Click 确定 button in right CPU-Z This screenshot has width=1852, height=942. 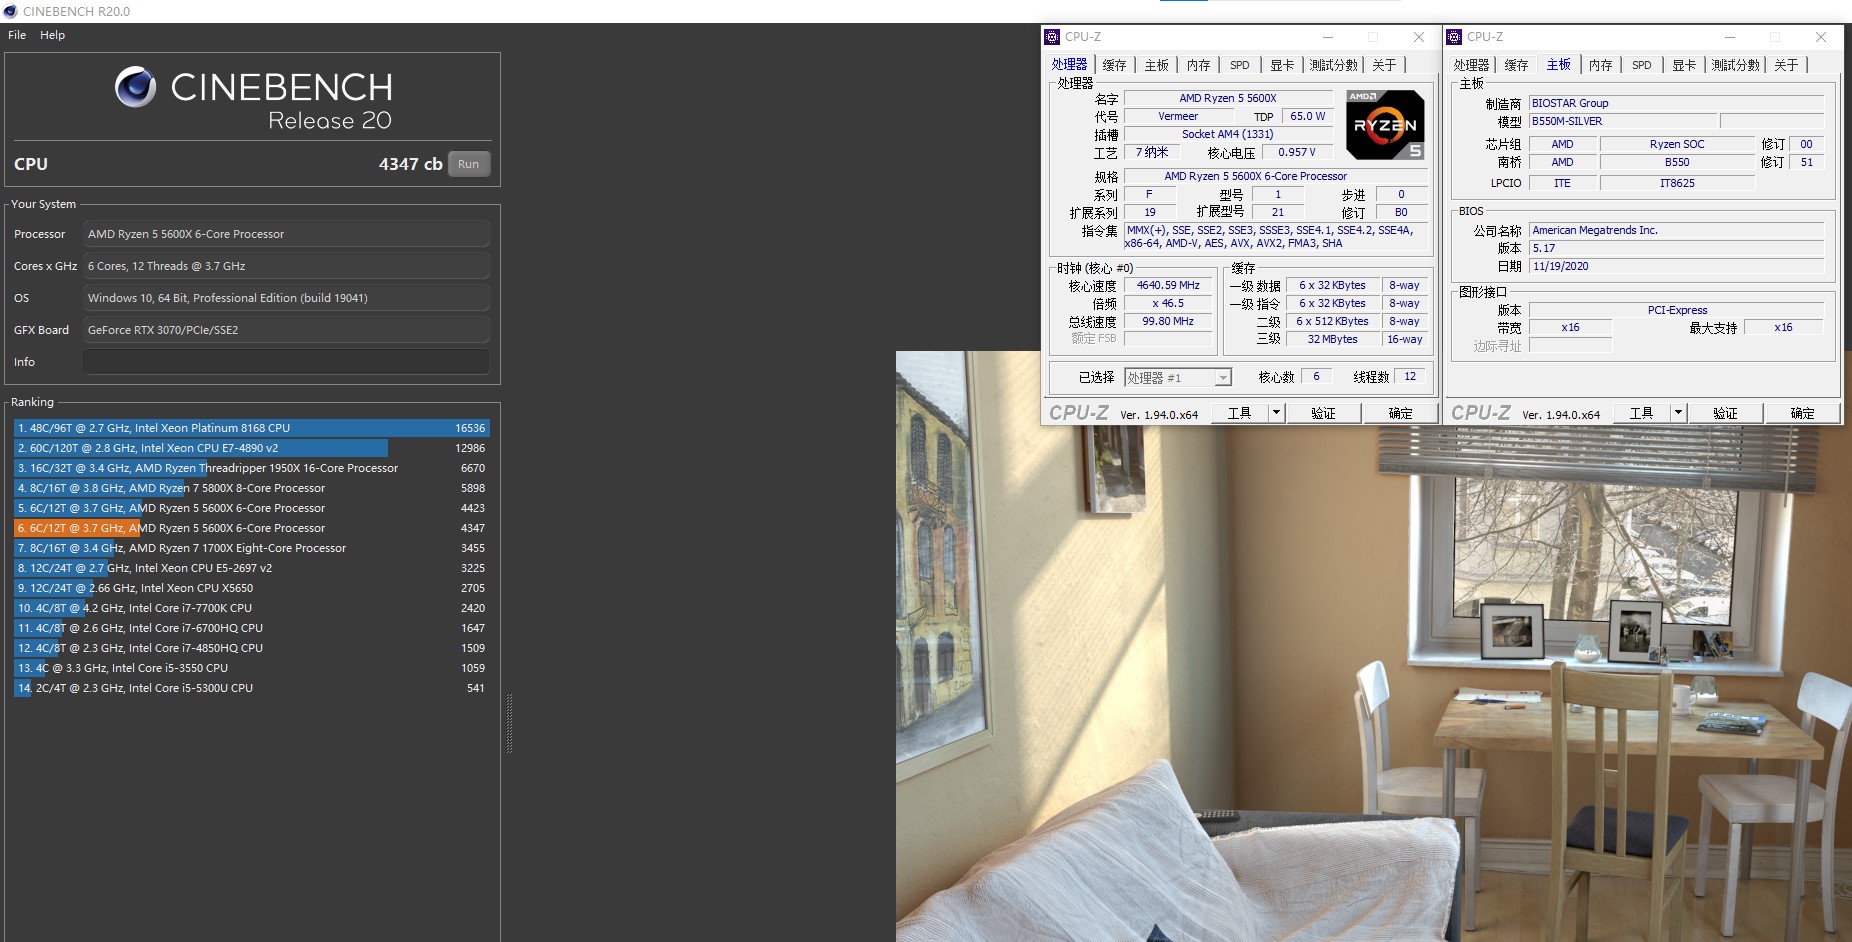[1802, 413]
